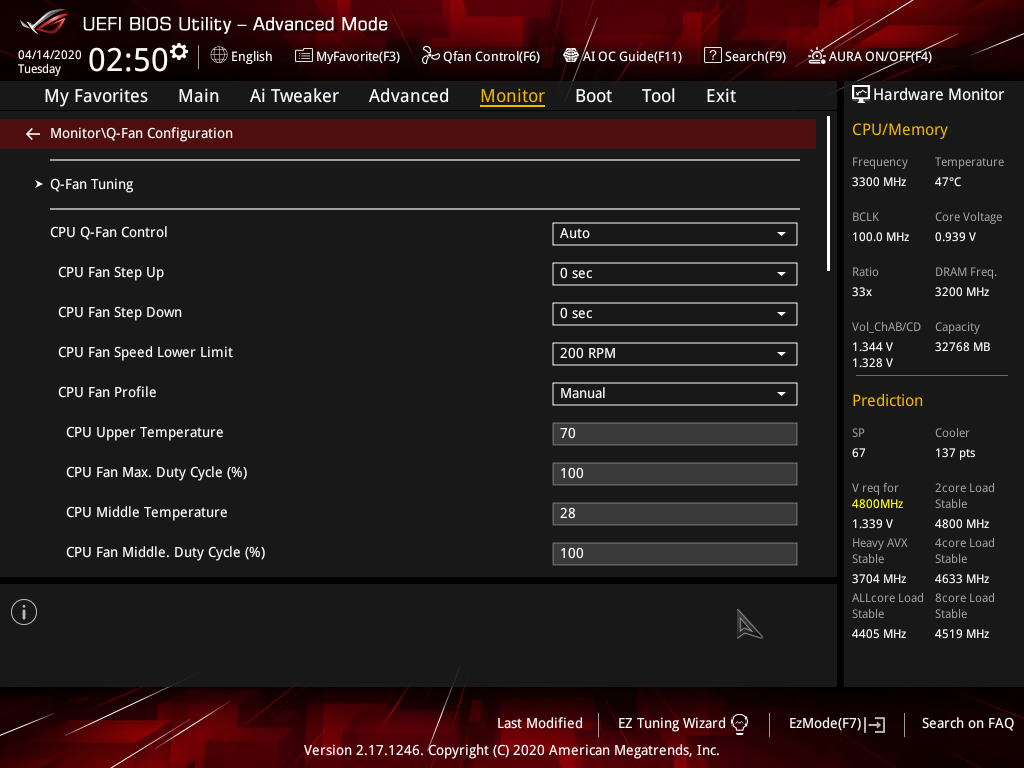
Task: Click the 137 pts cooler score
Action: (955, 453)
